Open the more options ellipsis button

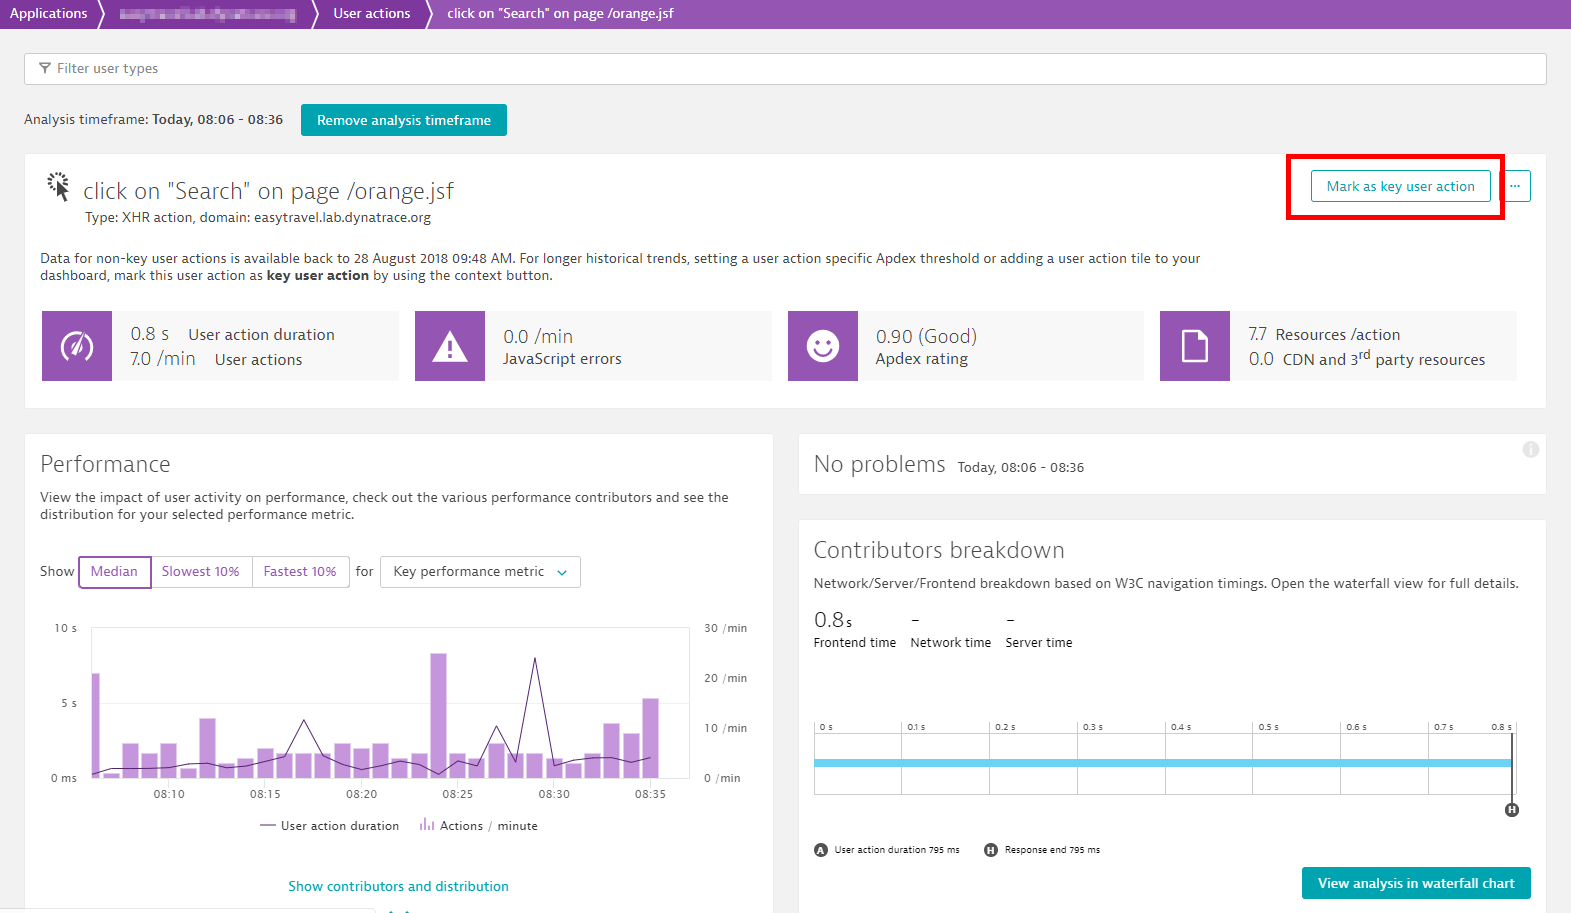(1515, 186)
